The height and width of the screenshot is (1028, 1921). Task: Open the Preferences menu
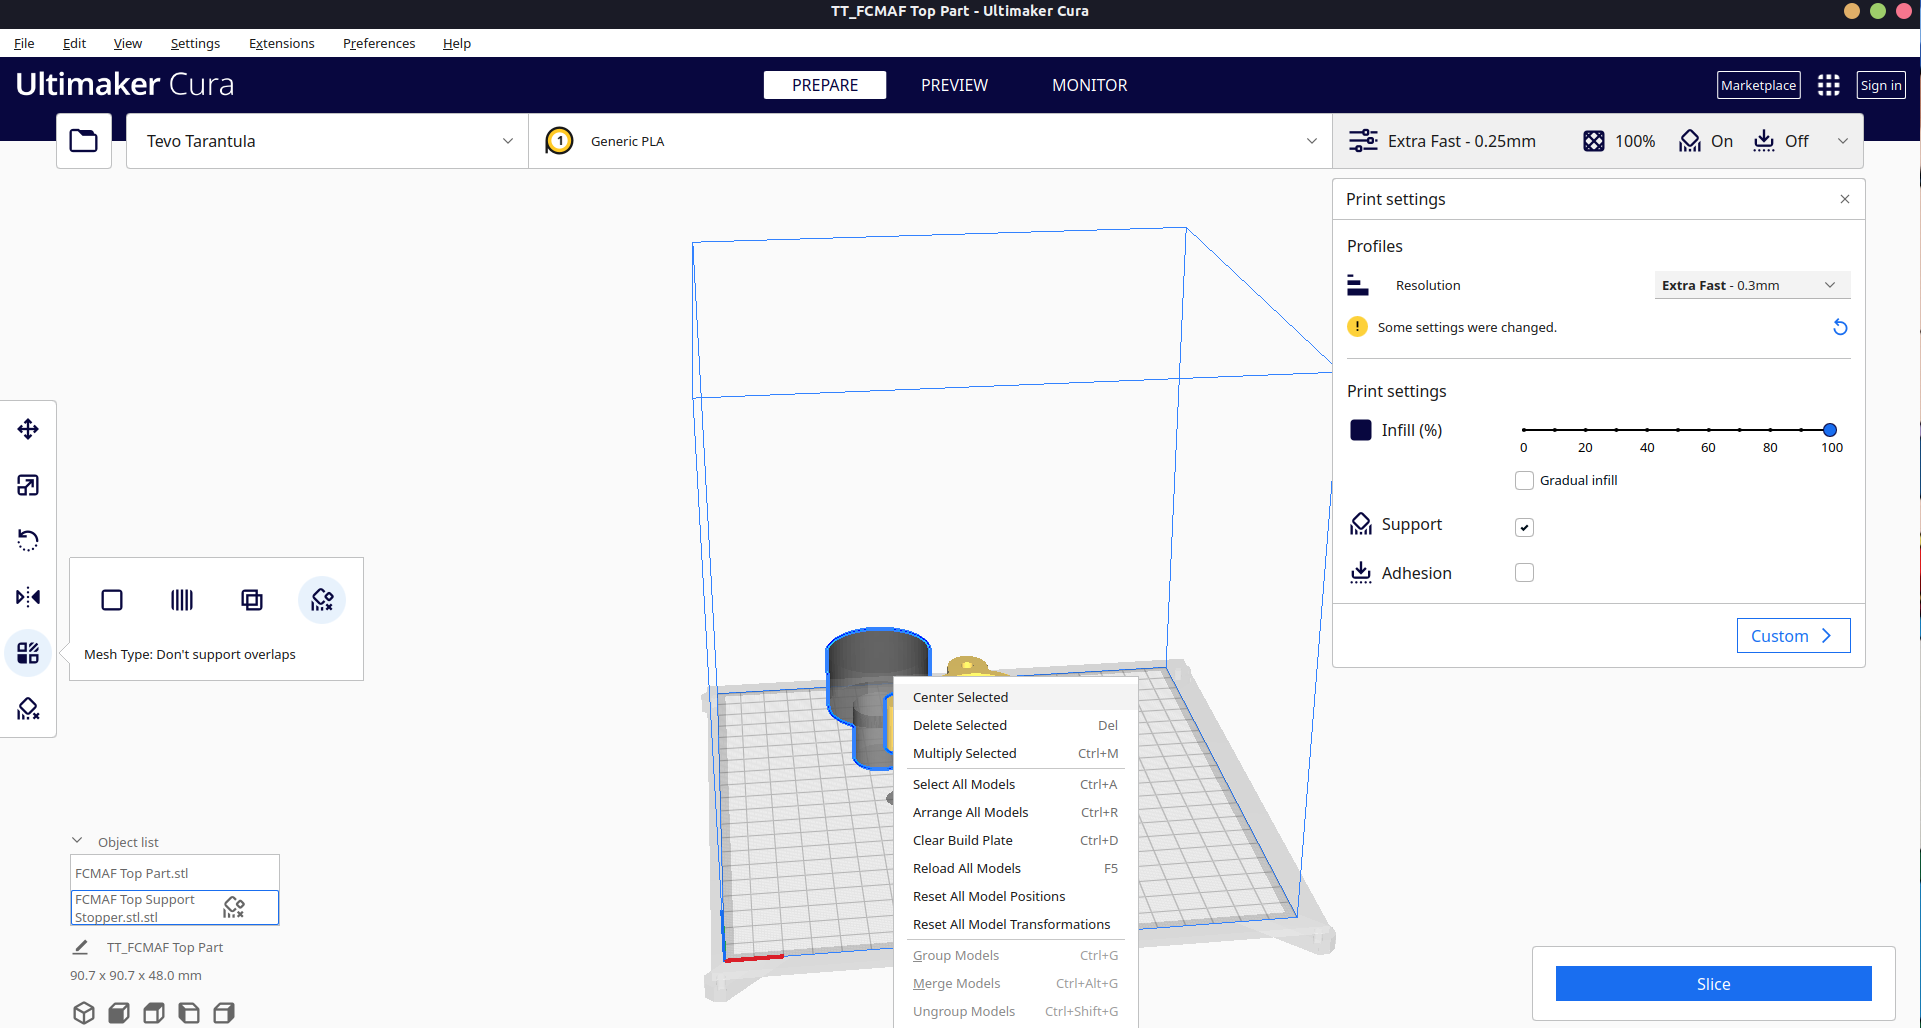click(x=378, y=43)
